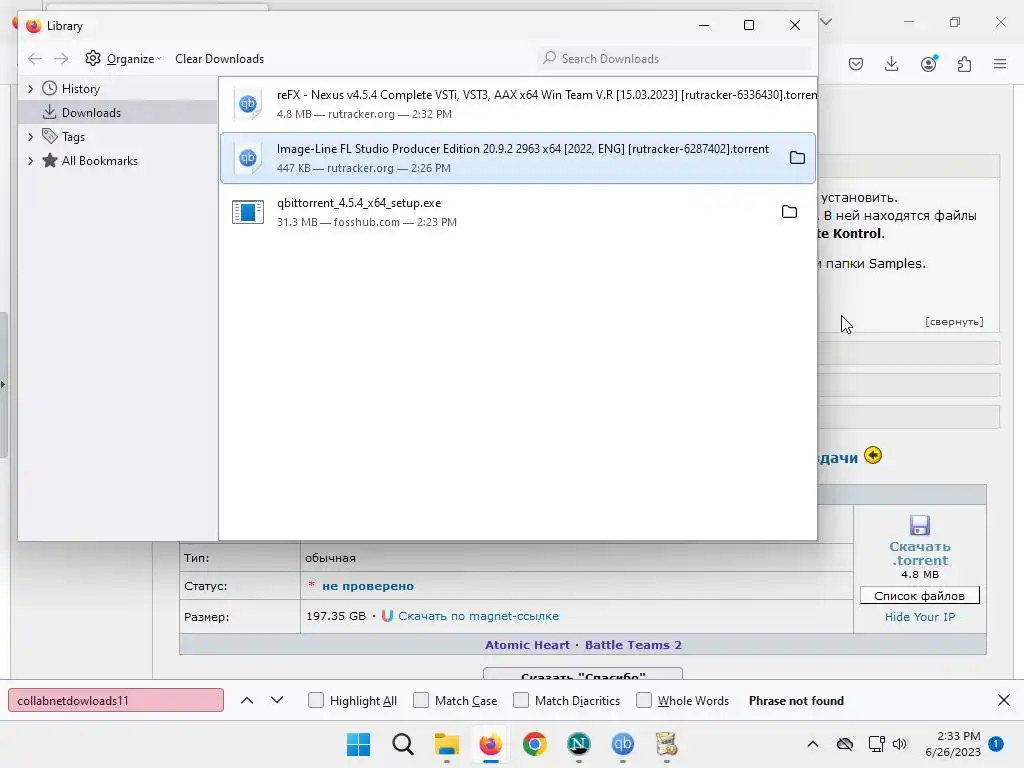Select the reFX Nexus torrent download

(x=518, y=104)
